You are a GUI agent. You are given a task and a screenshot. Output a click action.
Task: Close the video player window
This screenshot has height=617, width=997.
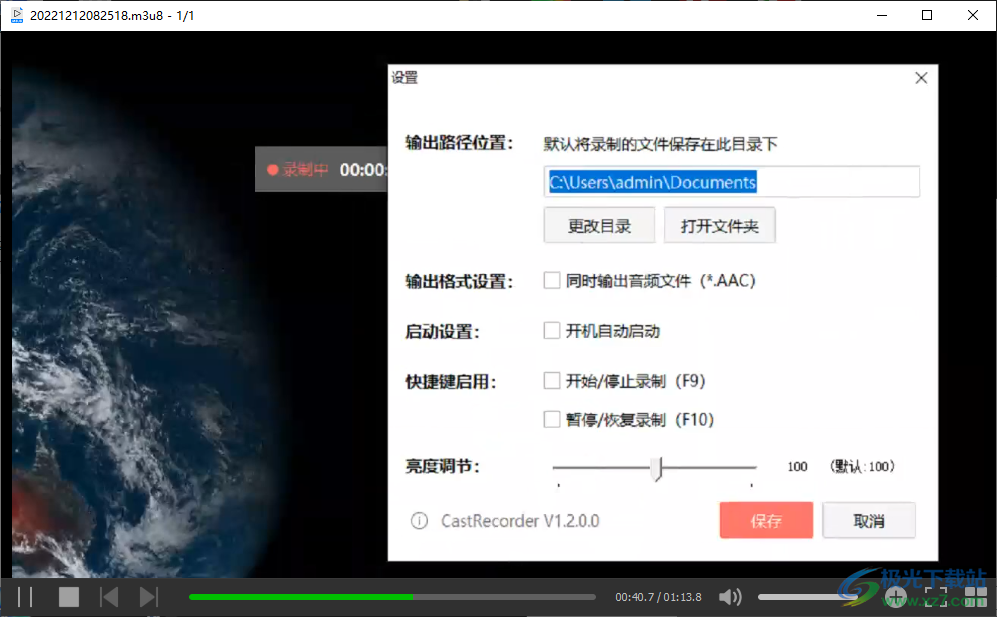point(973,15)
